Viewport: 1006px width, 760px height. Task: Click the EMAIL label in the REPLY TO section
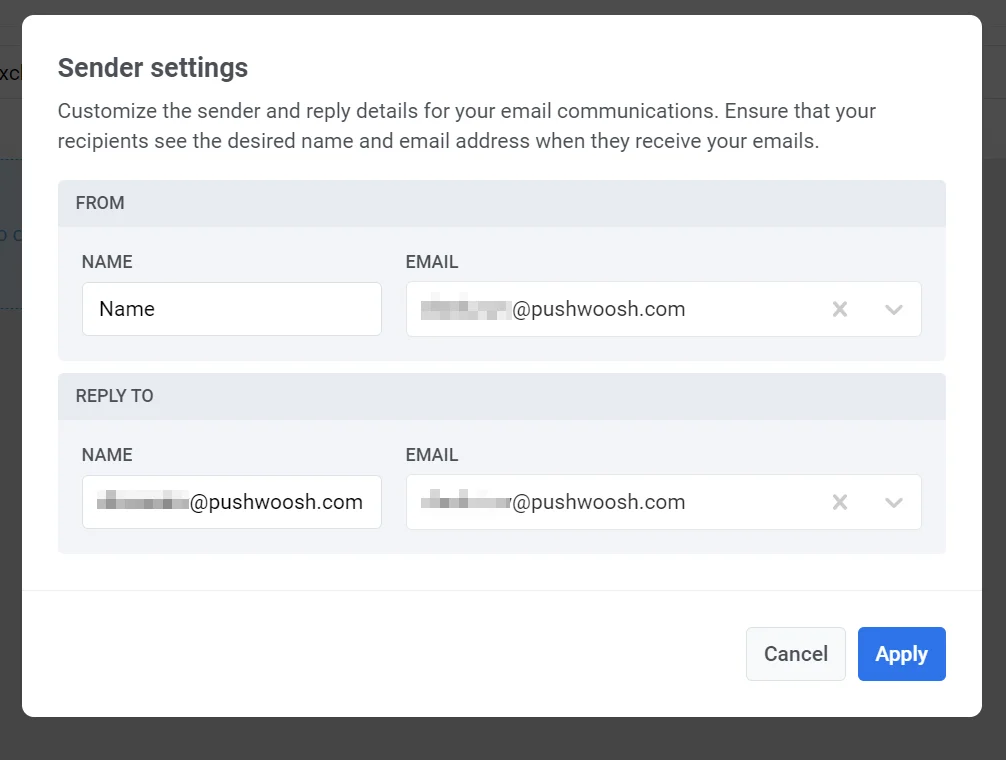431,454
